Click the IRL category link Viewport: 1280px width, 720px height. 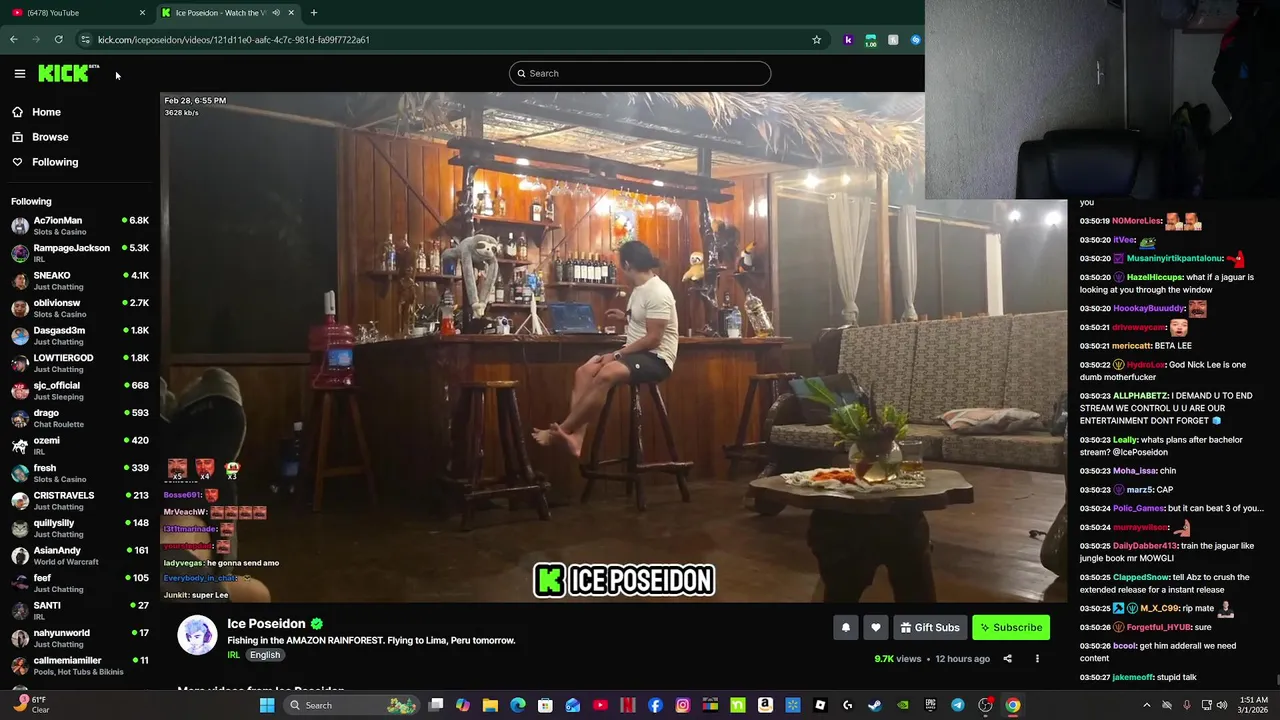click(233, 655)
